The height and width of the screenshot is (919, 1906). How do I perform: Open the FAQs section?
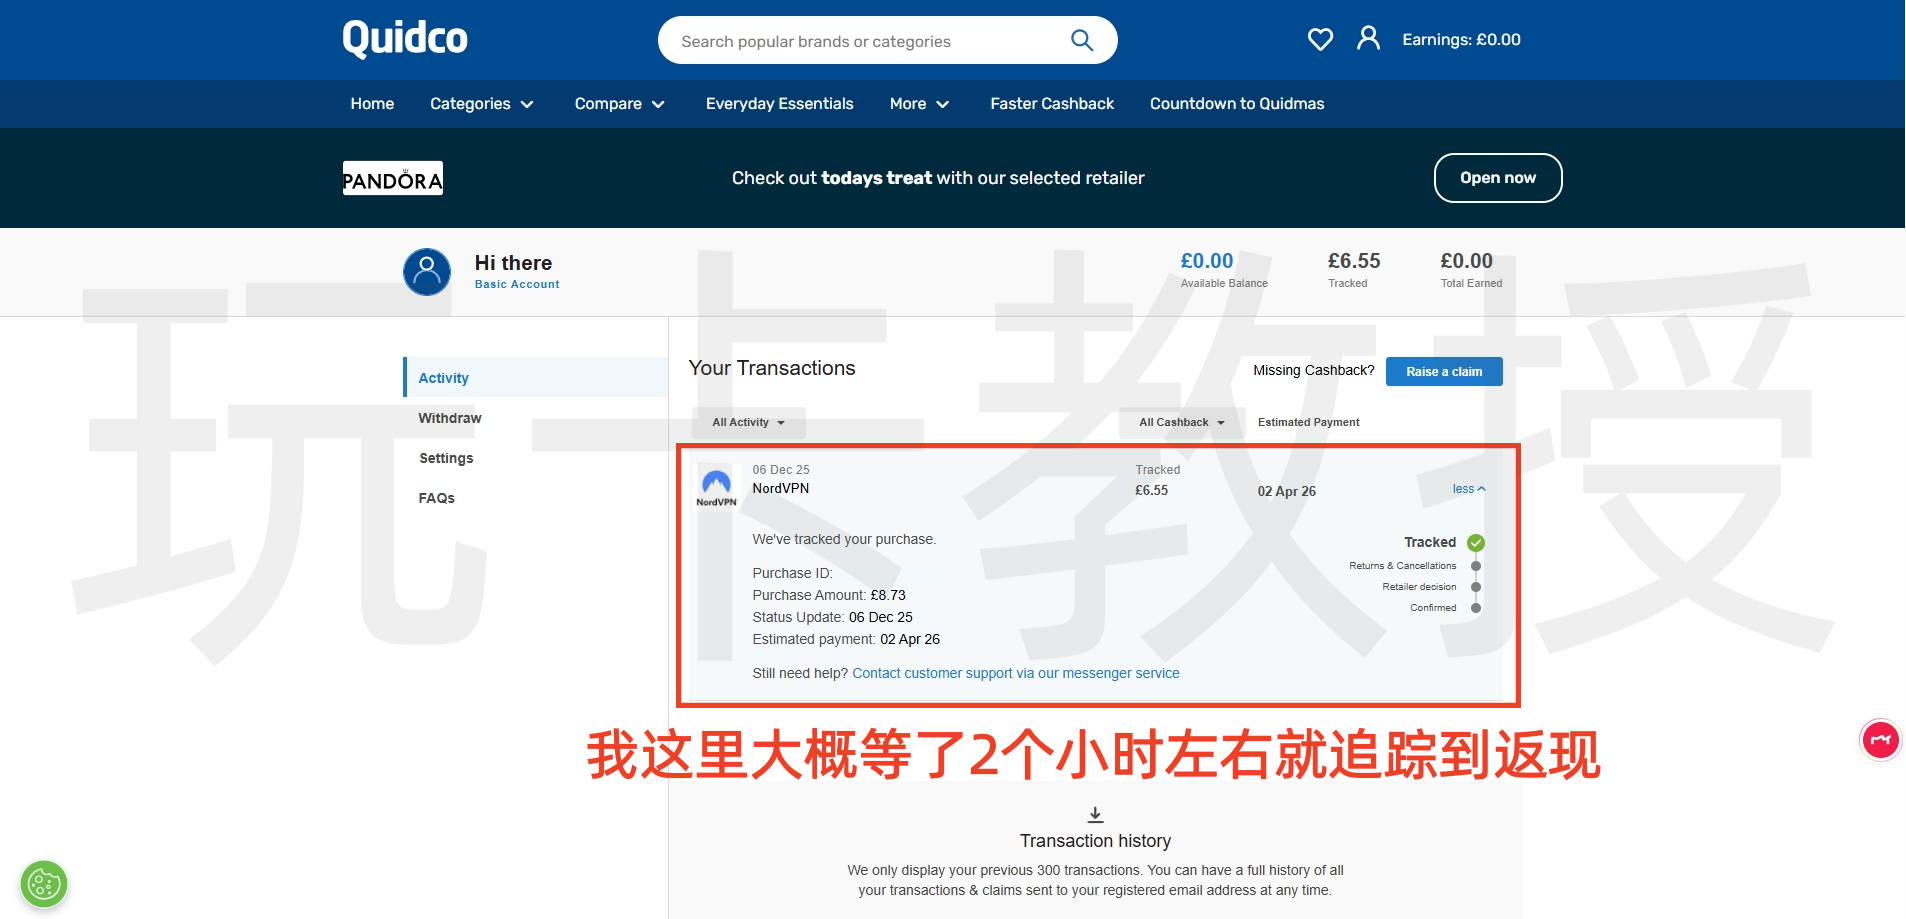click(x=436, y=497)
